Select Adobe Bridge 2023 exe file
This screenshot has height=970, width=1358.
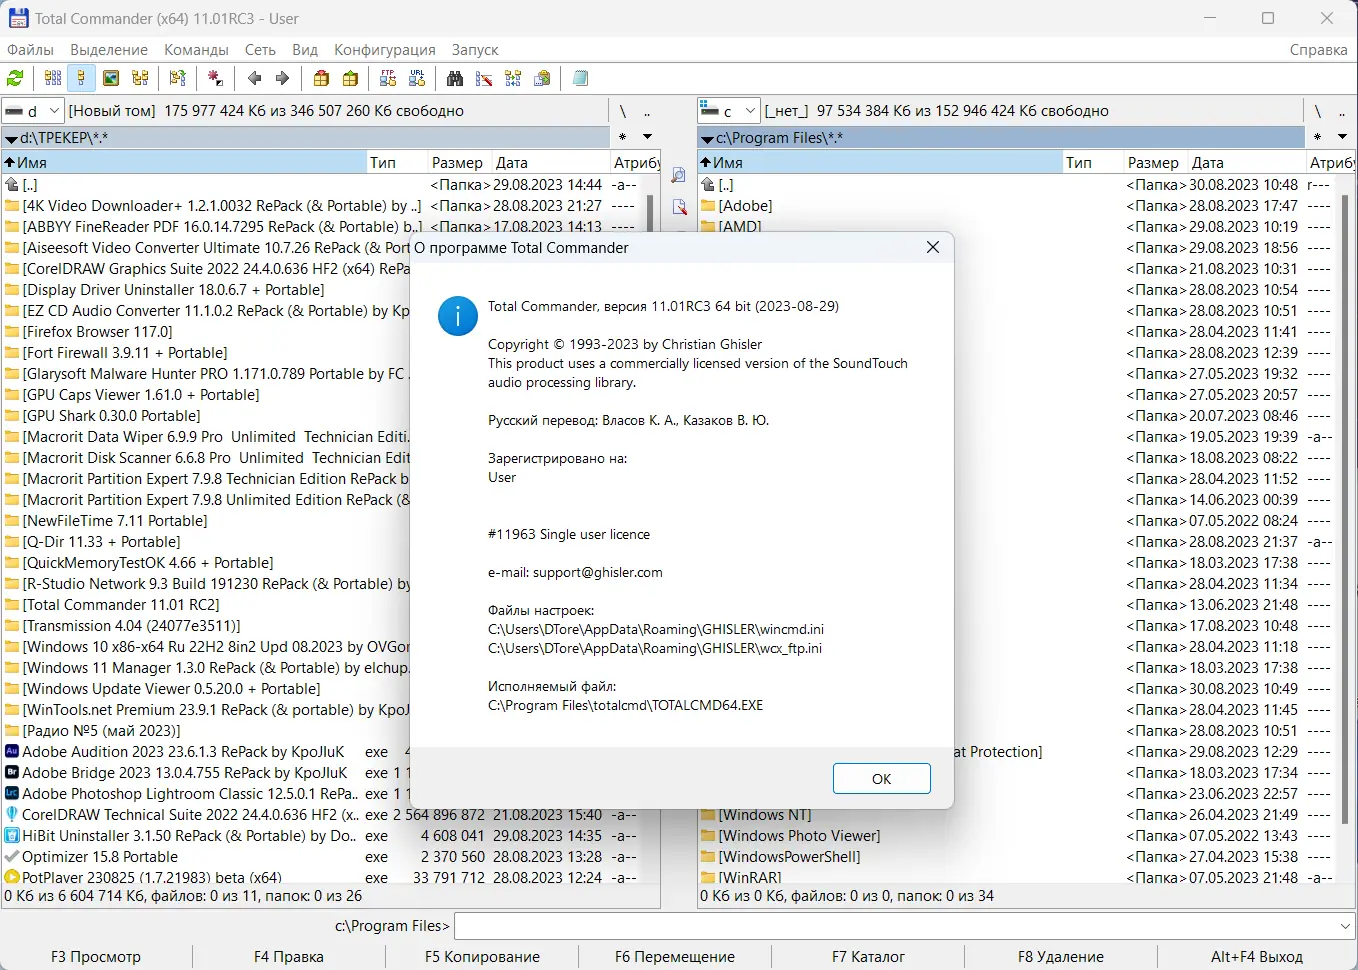(185, 772)
